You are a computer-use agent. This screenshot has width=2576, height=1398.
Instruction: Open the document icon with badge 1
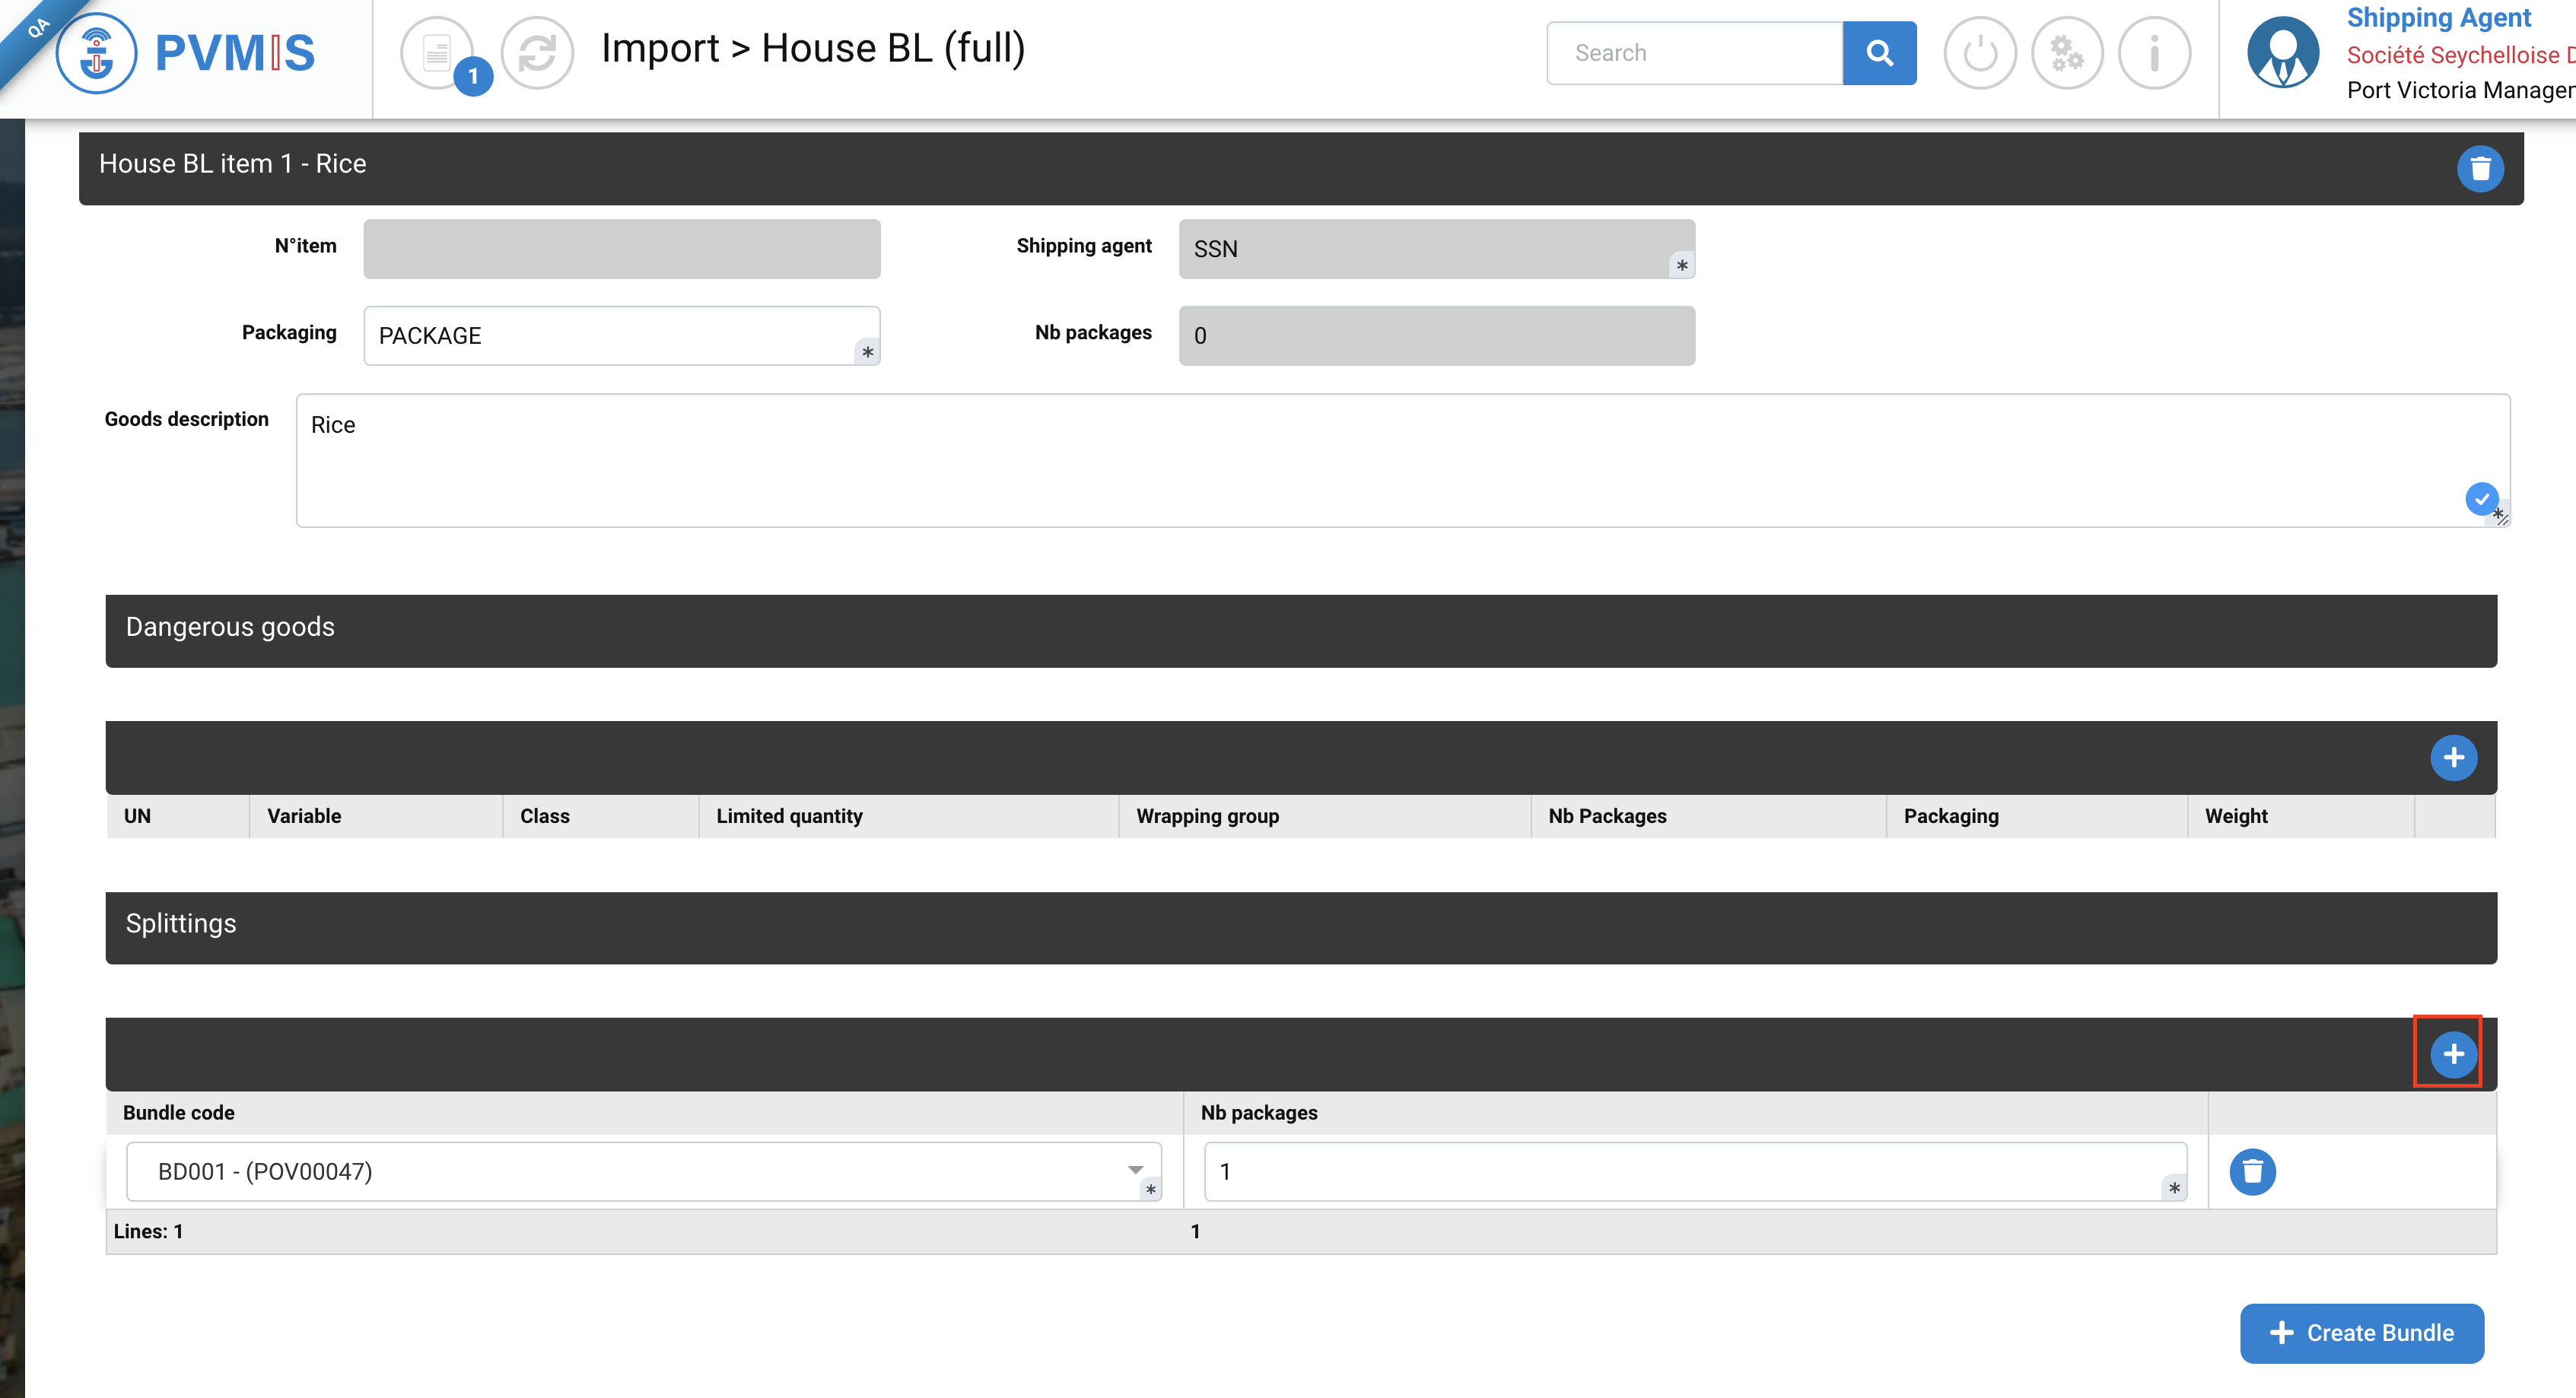(437, 53)
